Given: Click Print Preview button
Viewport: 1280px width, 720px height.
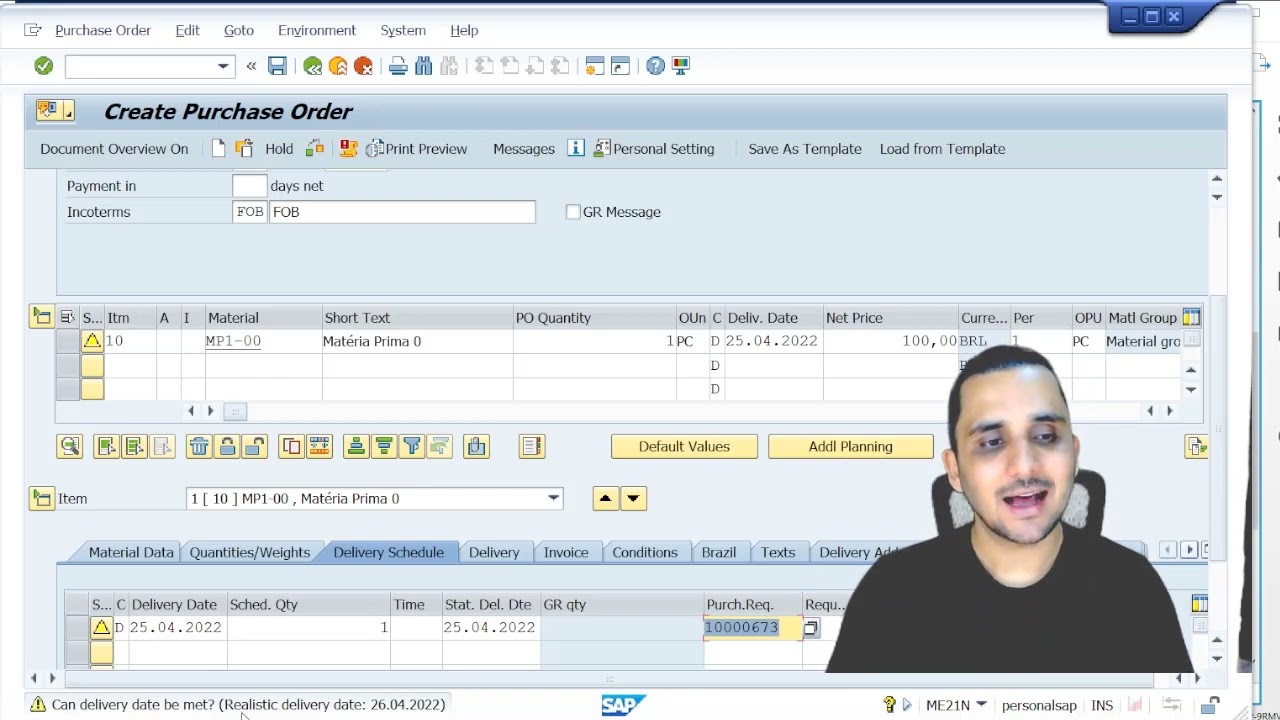Looking at the screenshot, I should click(416, 149).
